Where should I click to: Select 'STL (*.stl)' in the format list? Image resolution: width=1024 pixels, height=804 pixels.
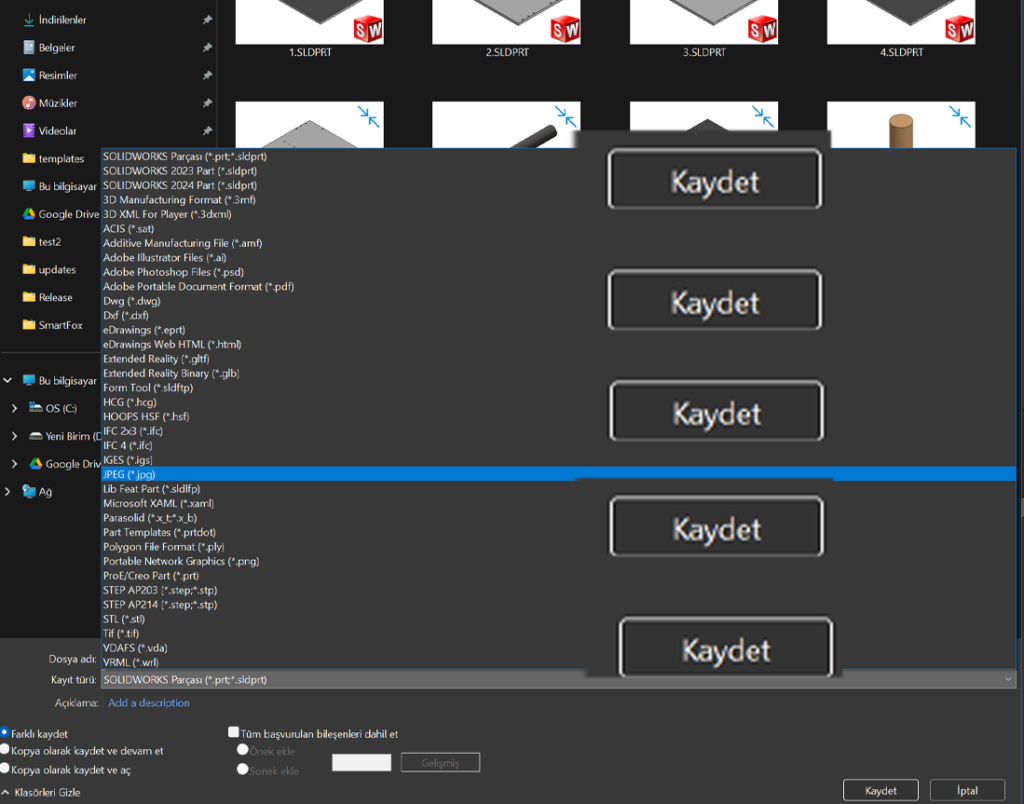124,619
